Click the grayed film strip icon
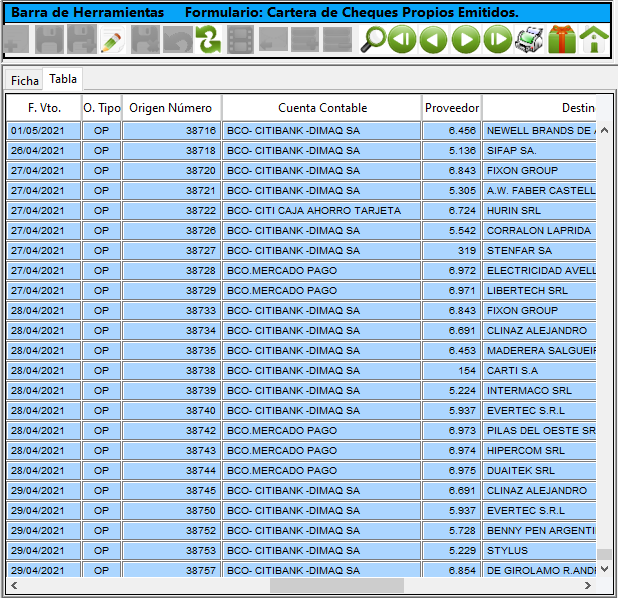The image size is (618, 598). point(240,39)
